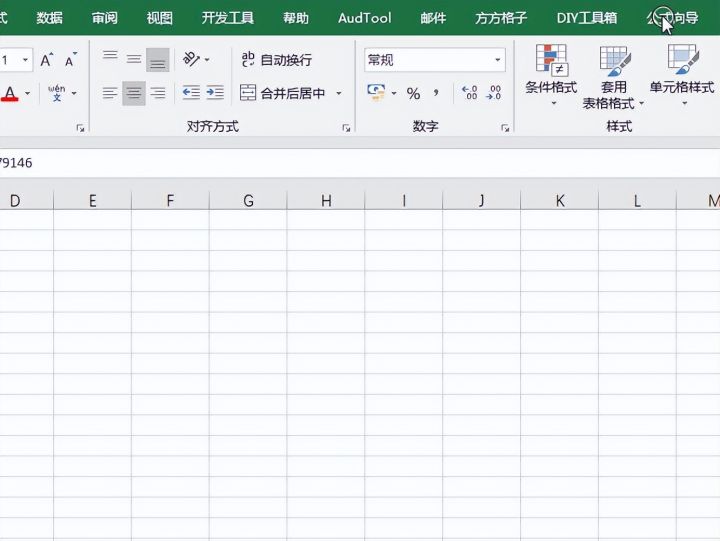Image resolution: width=720 pixels, height=541 pixels.
Task: Open 单元格样式 cell styles
Action: click(682, 76)
